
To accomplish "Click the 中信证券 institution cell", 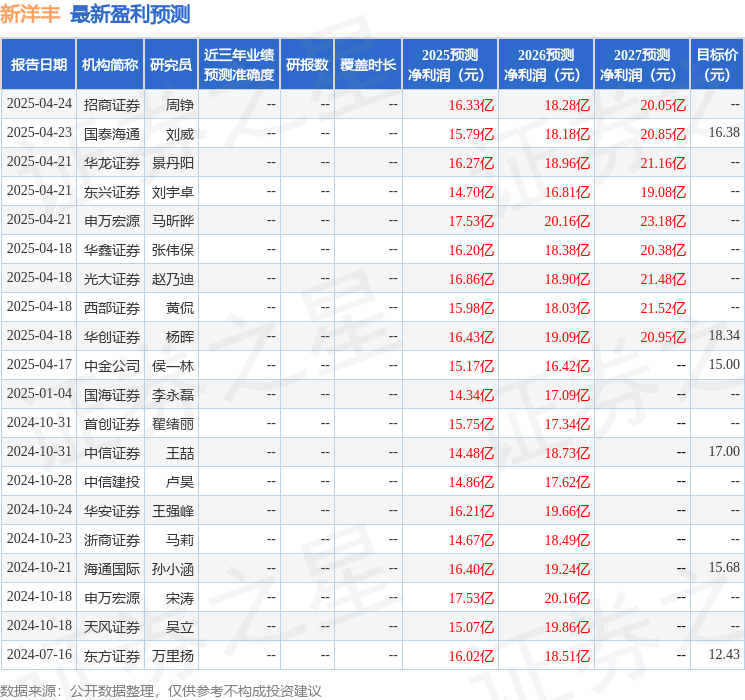I will coord(112,453).
